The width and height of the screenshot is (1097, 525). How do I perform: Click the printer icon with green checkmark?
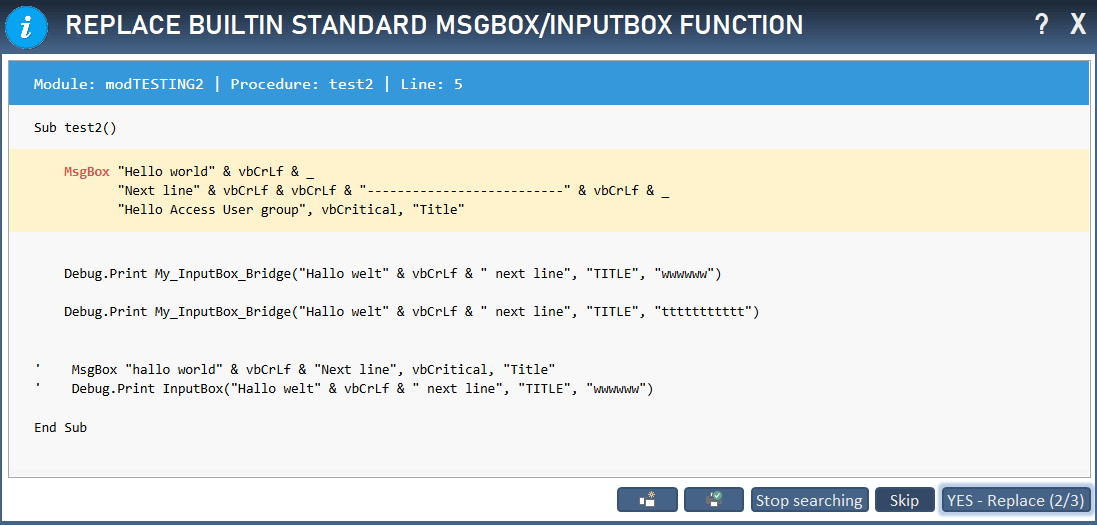tap(714, 500)
